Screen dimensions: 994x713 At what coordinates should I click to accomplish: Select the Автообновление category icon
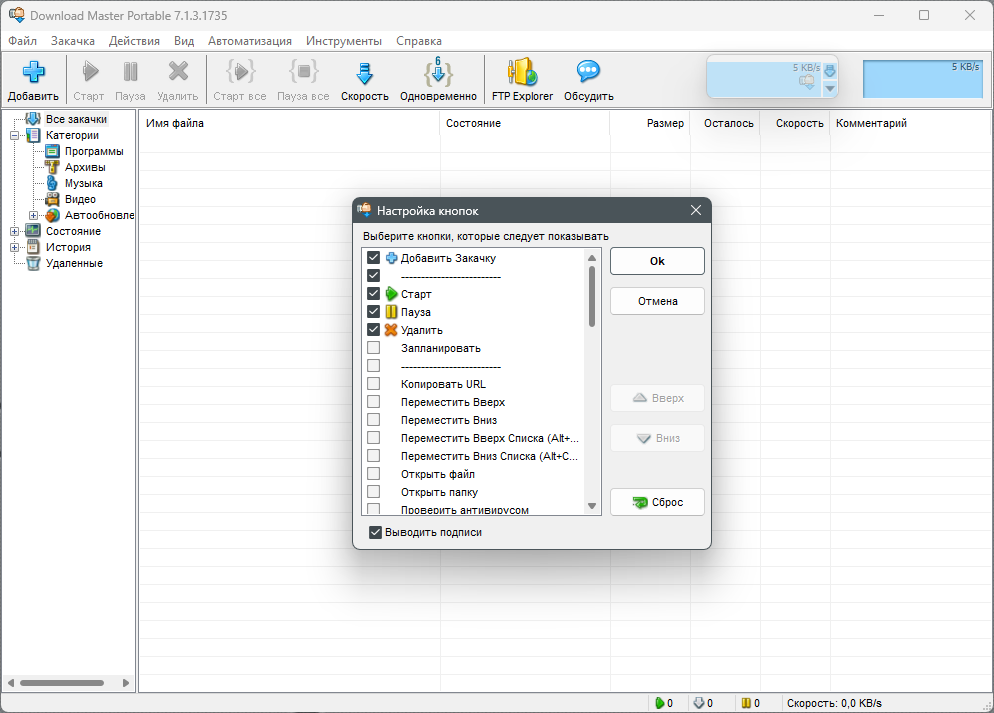(53, 215)
